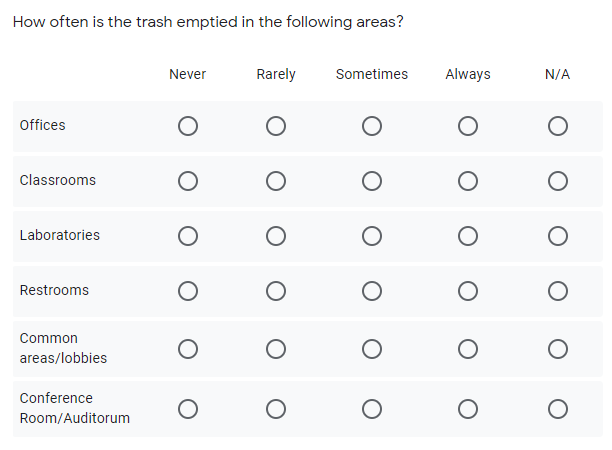Viewport: 612px width, 450px height.
Task: Select Never for Offices
Action: (188, 126)
